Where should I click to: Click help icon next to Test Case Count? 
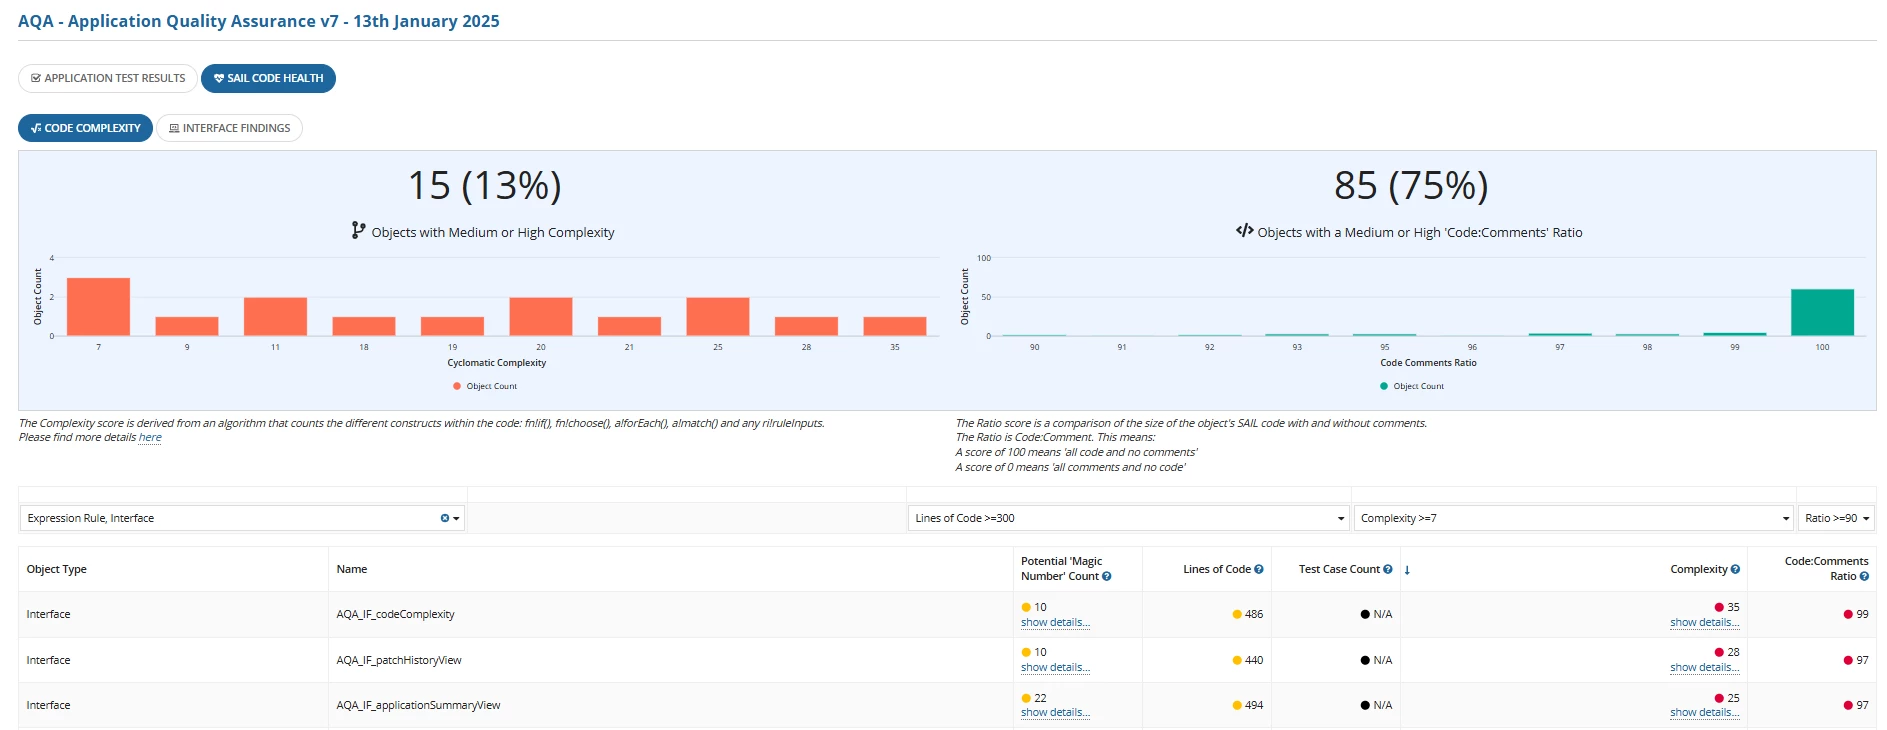[x=1388, y=569]
